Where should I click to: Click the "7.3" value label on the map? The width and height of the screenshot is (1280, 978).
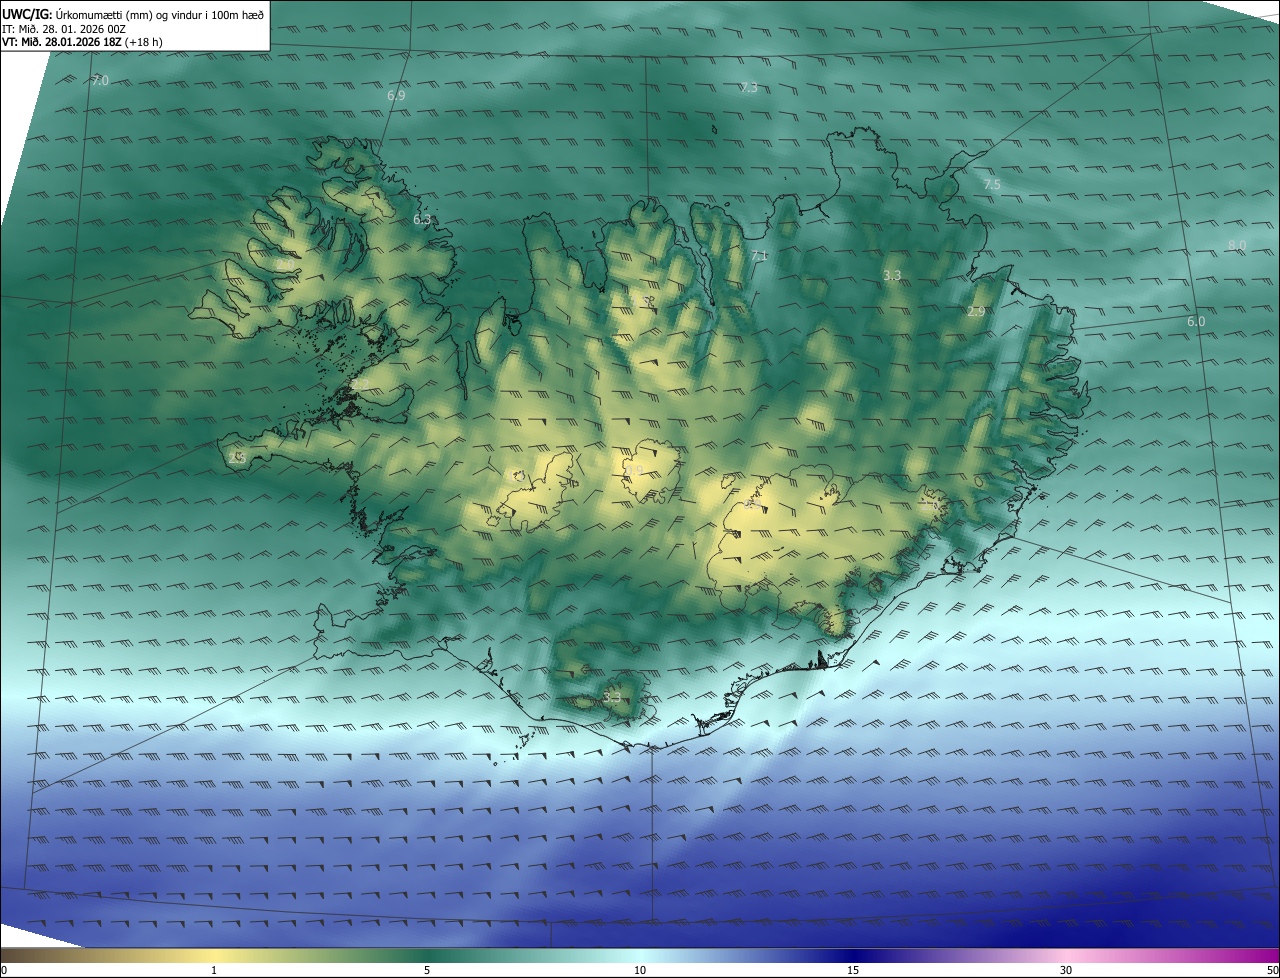[749, 88]
